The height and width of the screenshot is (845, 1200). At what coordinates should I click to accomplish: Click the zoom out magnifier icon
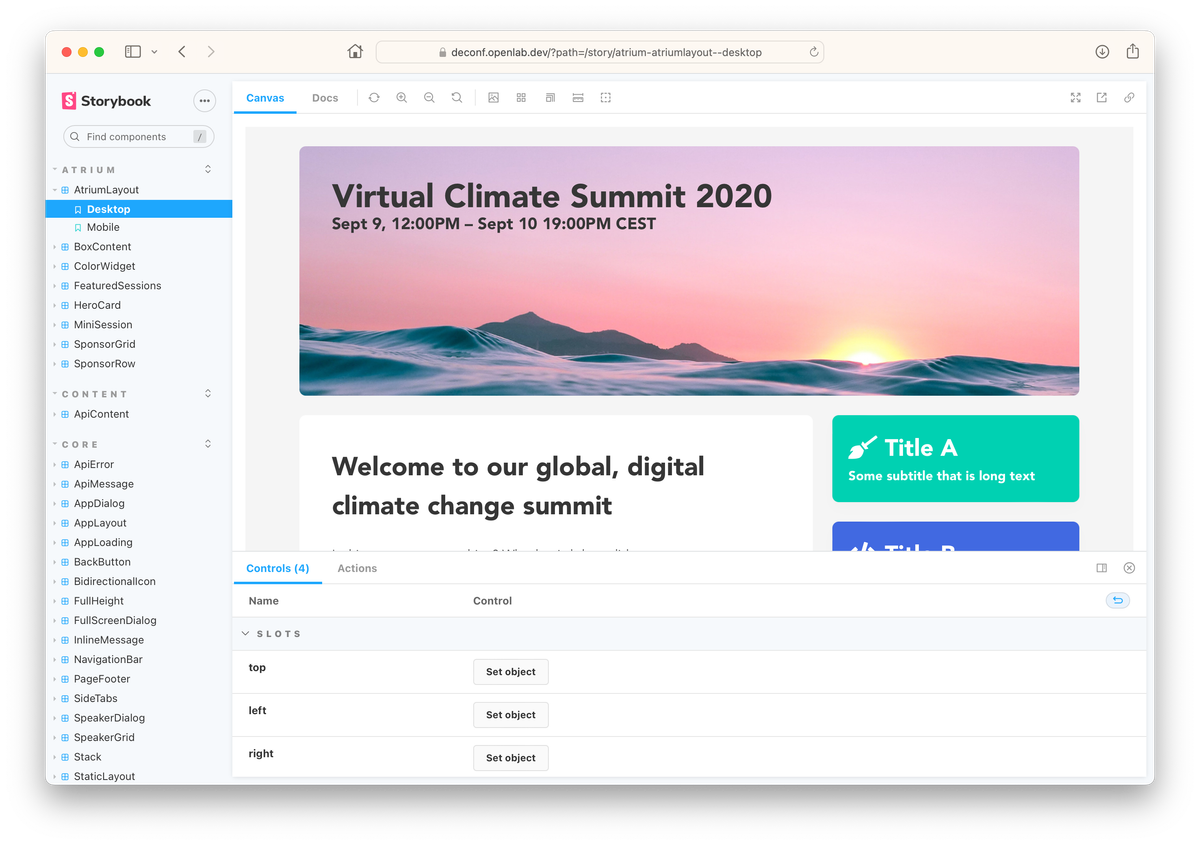click(x=429, y=98)
